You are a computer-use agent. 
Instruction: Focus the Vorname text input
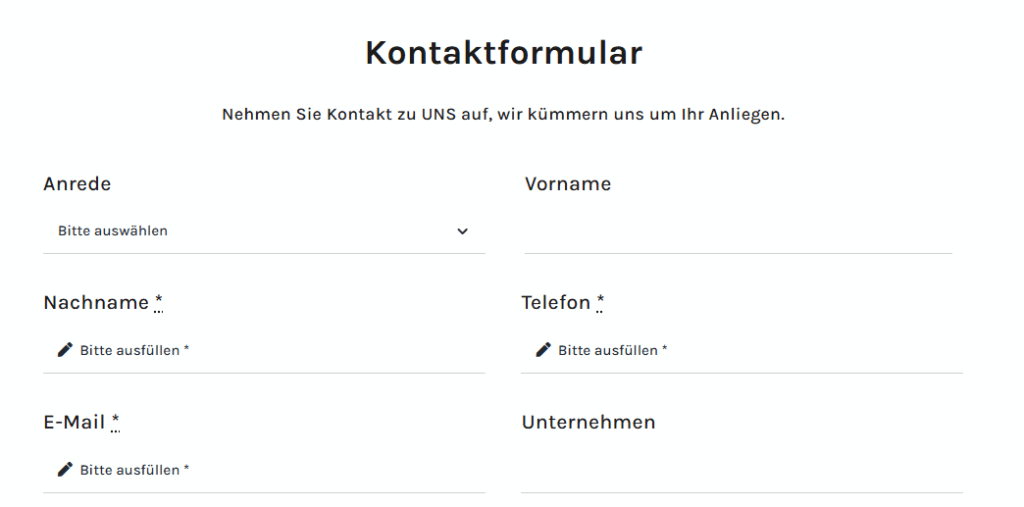coord(738,231)
